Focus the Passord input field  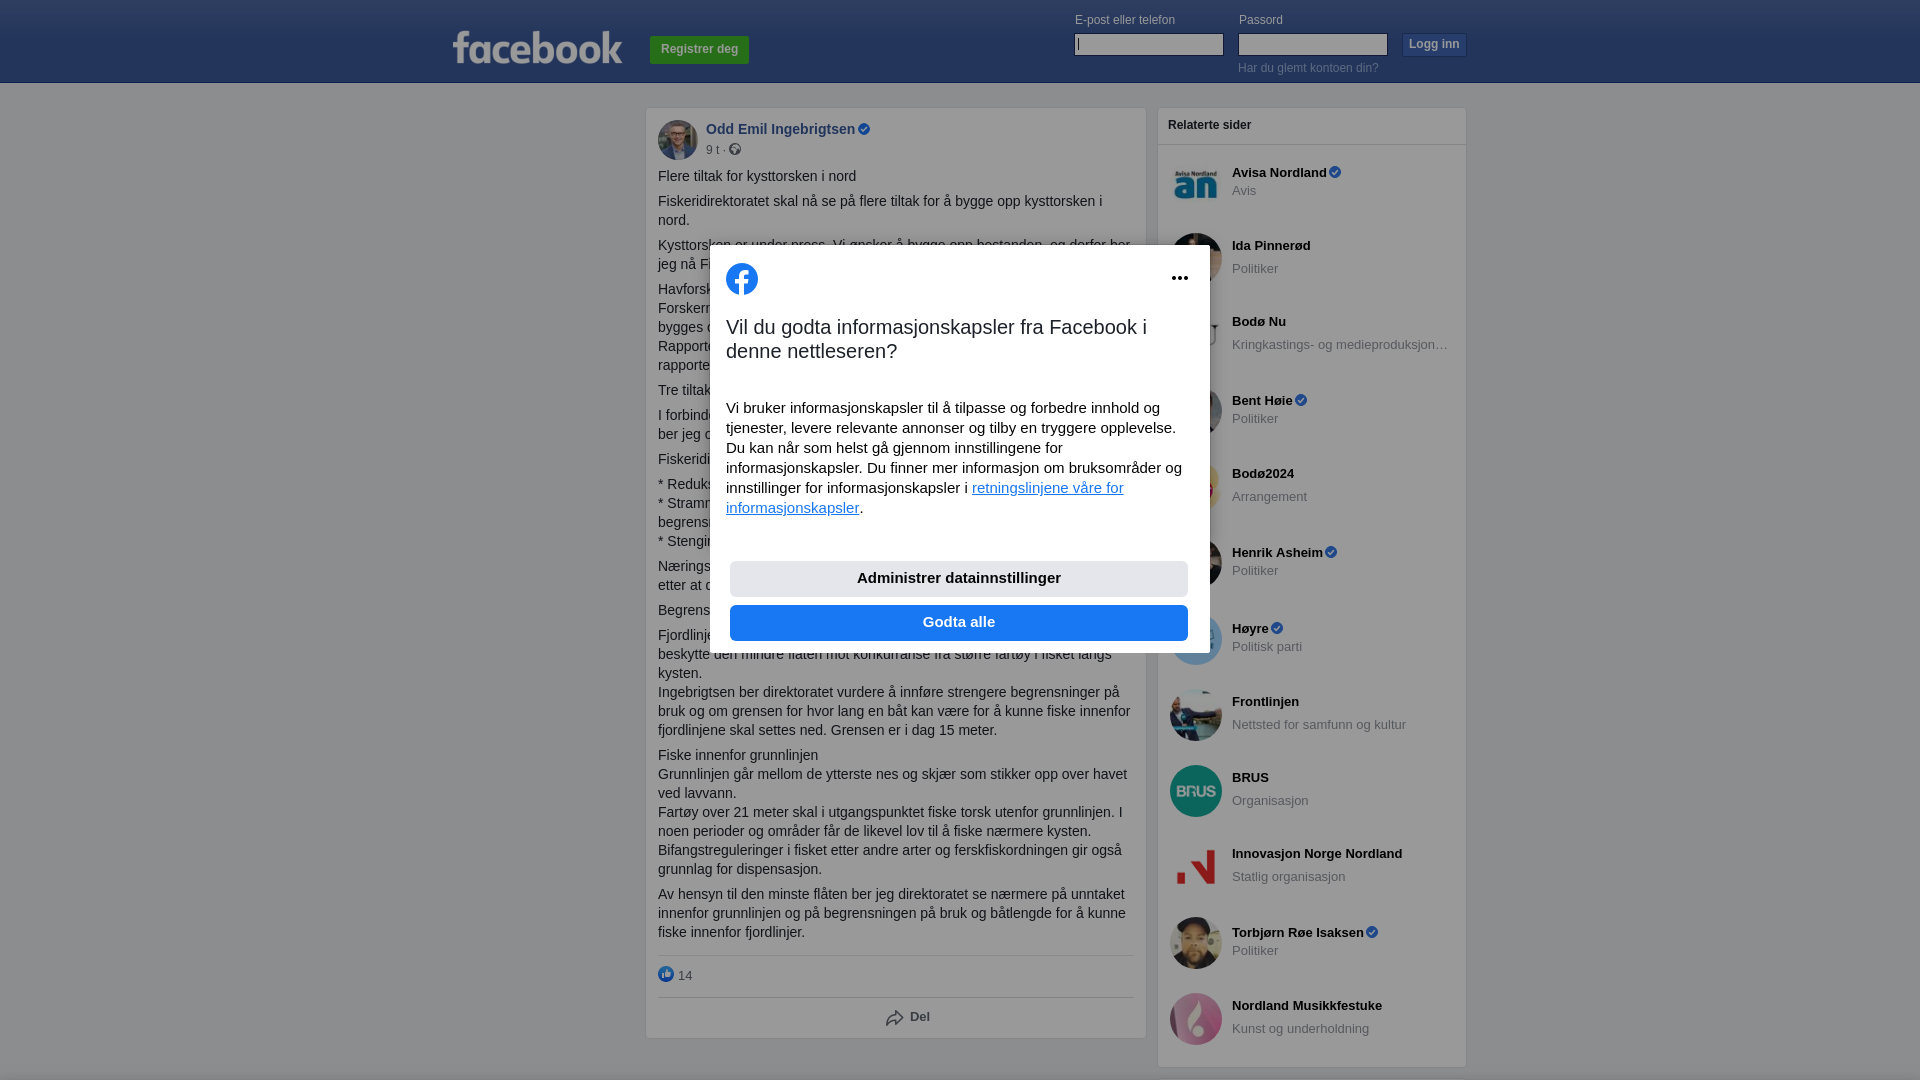(1313, 44)
